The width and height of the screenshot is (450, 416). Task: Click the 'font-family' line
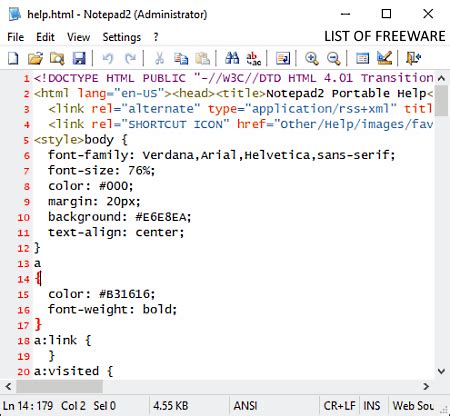click(222, 155)
